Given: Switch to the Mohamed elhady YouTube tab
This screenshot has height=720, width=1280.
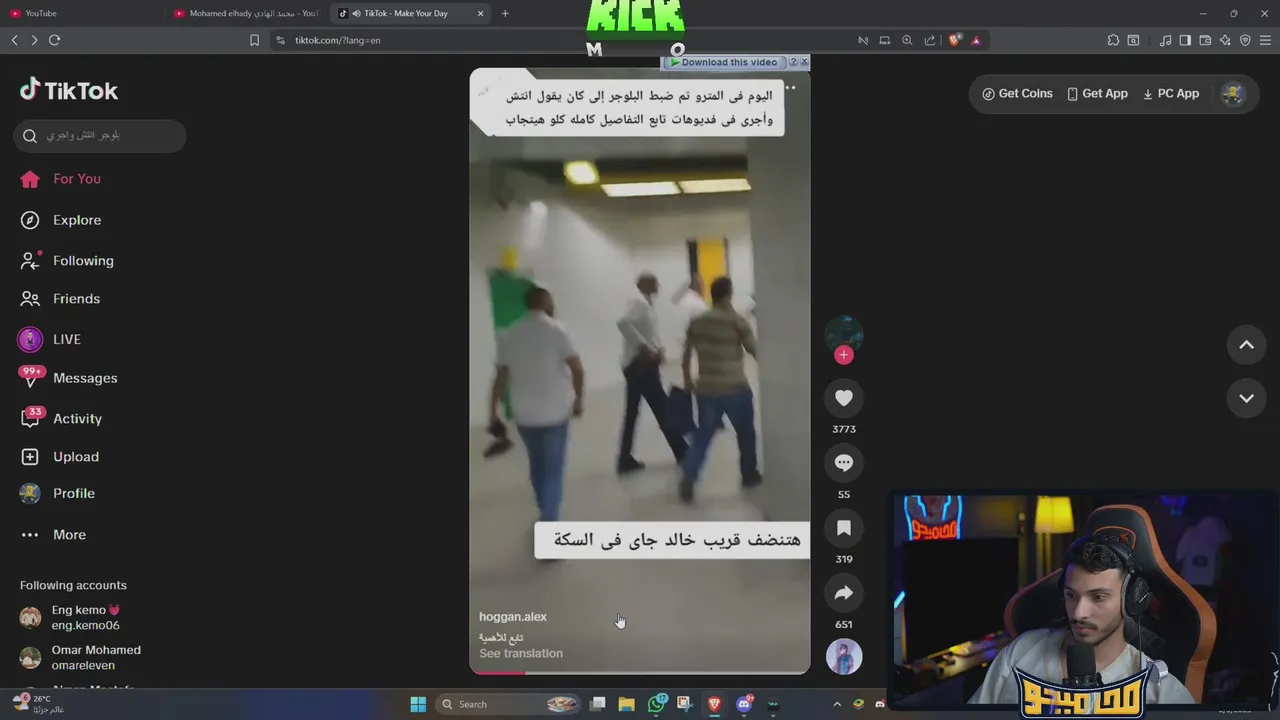Looking at the screenshot, I should (247, 13).
